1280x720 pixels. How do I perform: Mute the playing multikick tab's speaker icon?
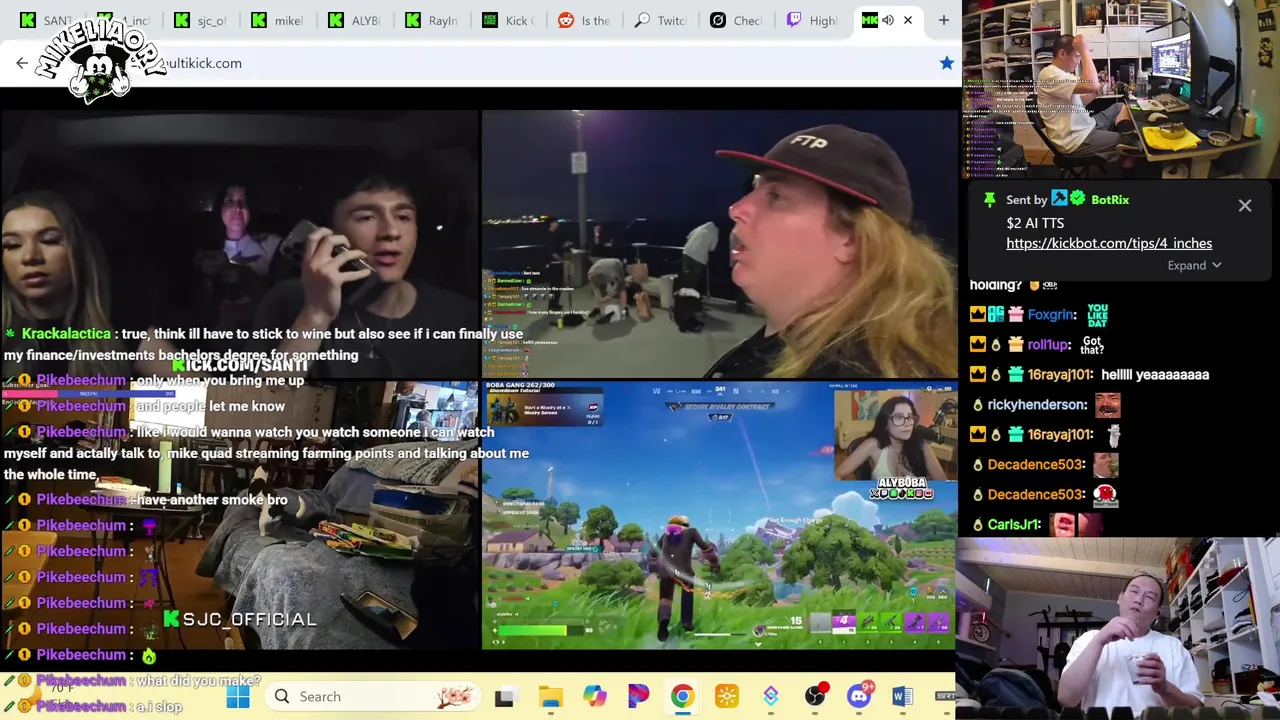887,20
